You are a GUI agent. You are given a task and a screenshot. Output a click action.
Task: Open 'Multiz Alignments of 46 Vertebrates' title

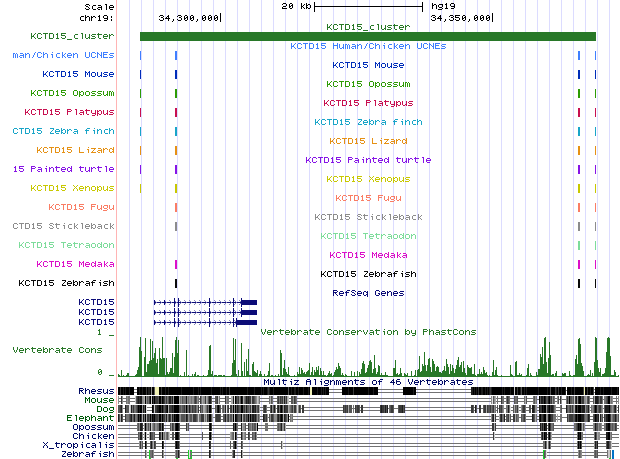(368, 382)
